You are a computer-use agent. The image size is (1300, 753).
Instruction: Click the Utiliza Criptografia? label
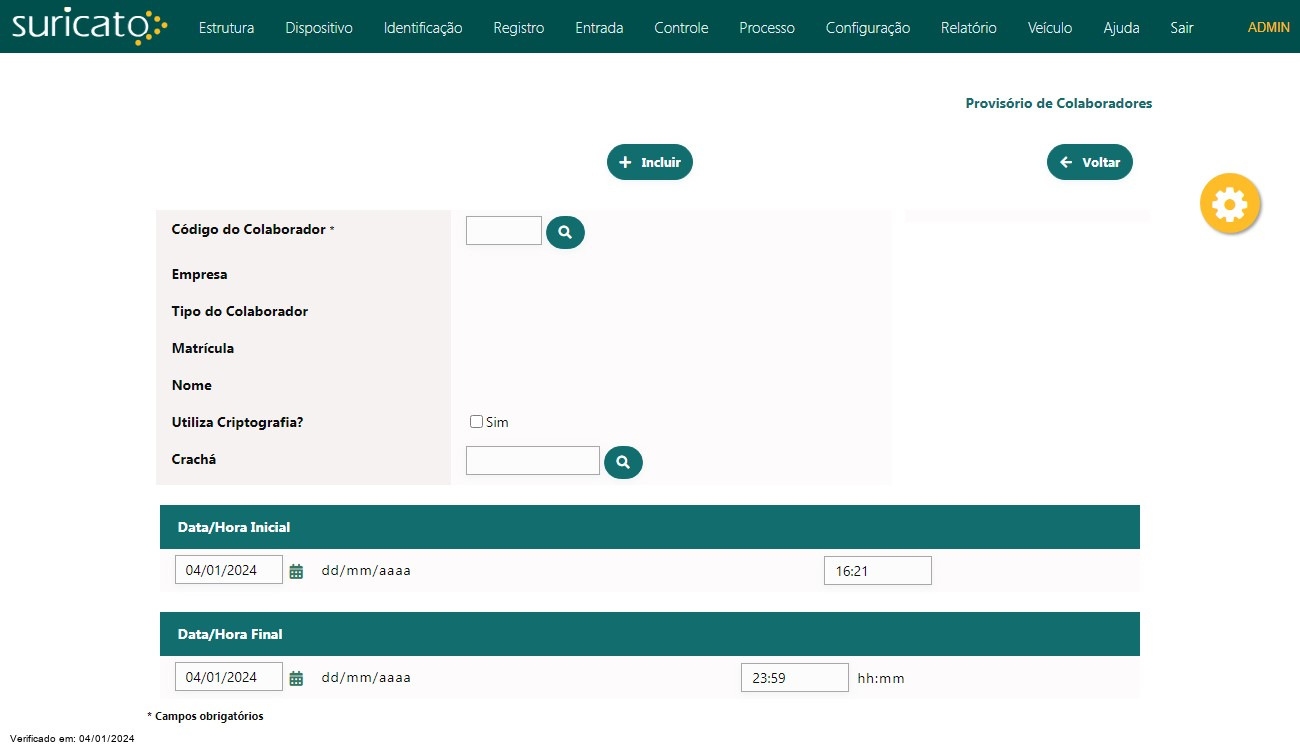point(237,422)
